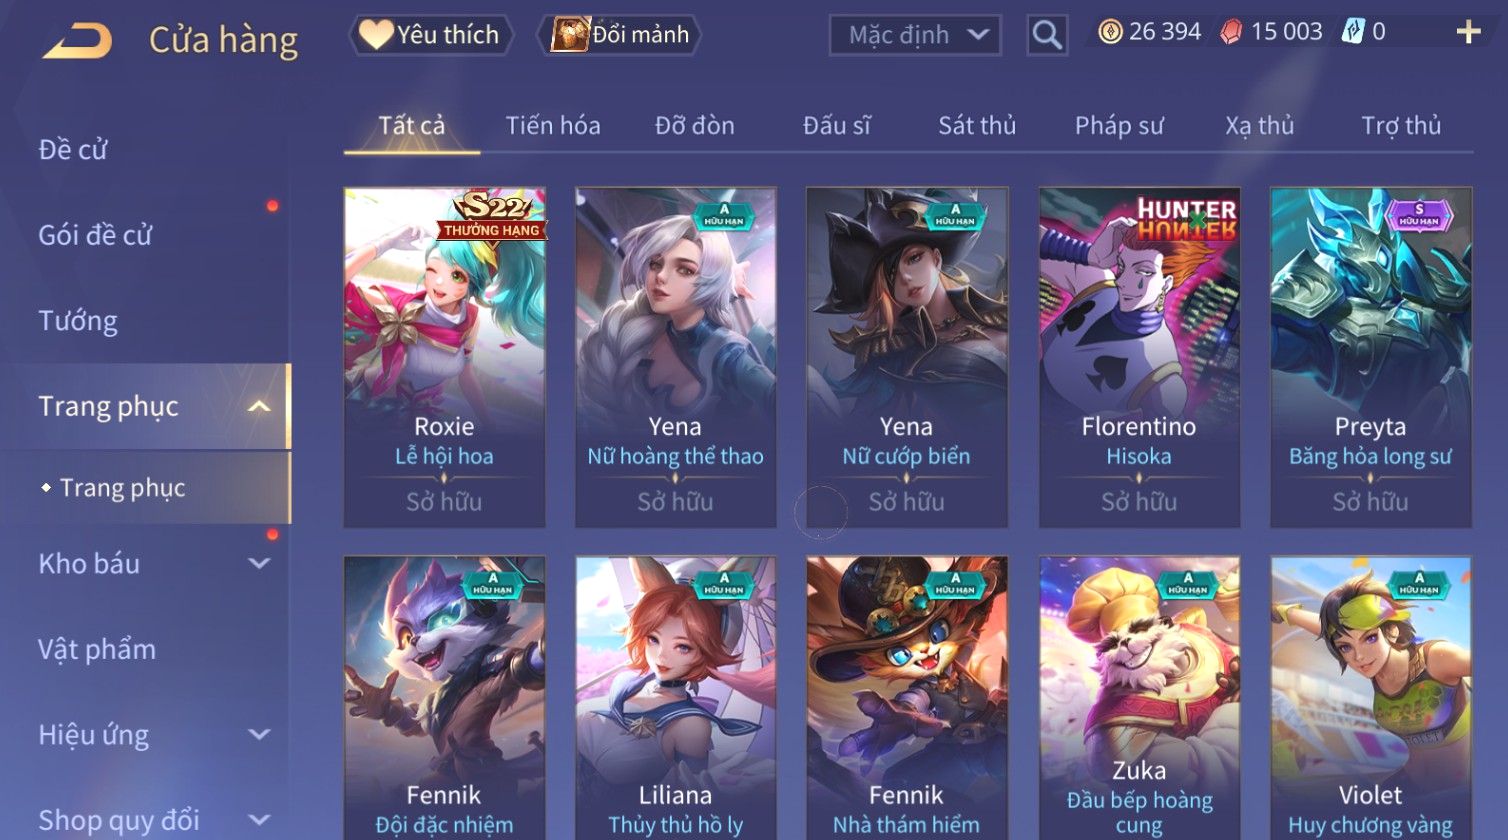Select Florentino Hisoka skin card
This screenshot has height=840, width=1508.
(x=1139, y=357)
